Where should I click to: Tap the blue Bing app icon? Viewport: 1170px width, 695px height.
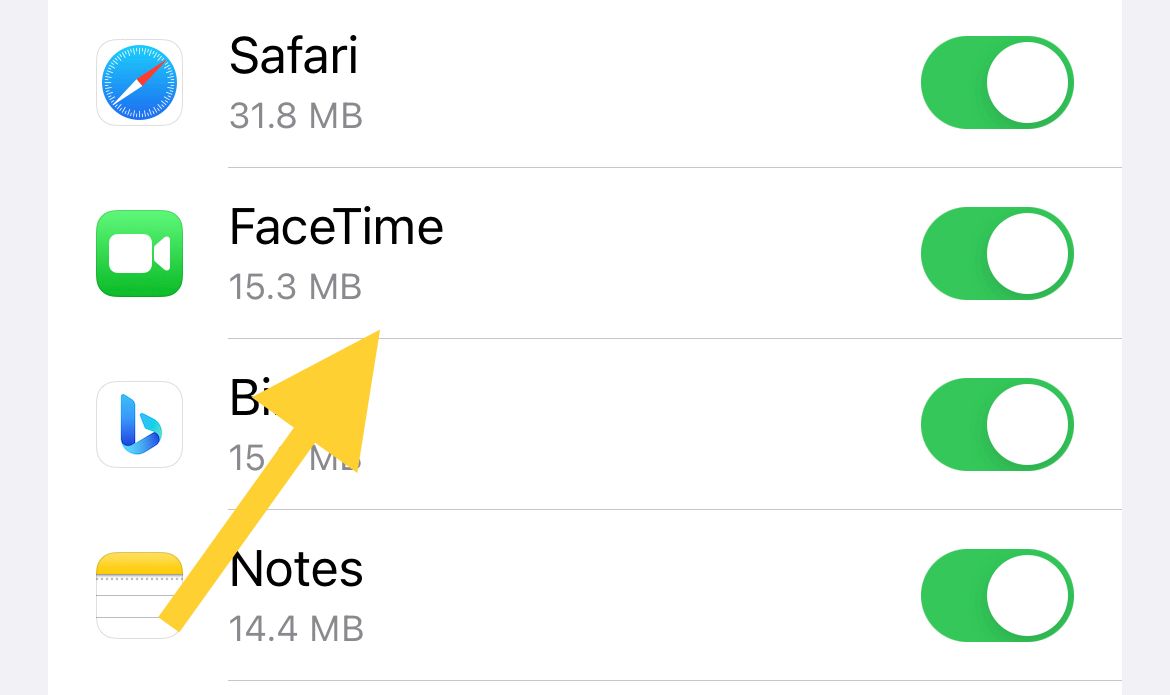click(140, 424)
